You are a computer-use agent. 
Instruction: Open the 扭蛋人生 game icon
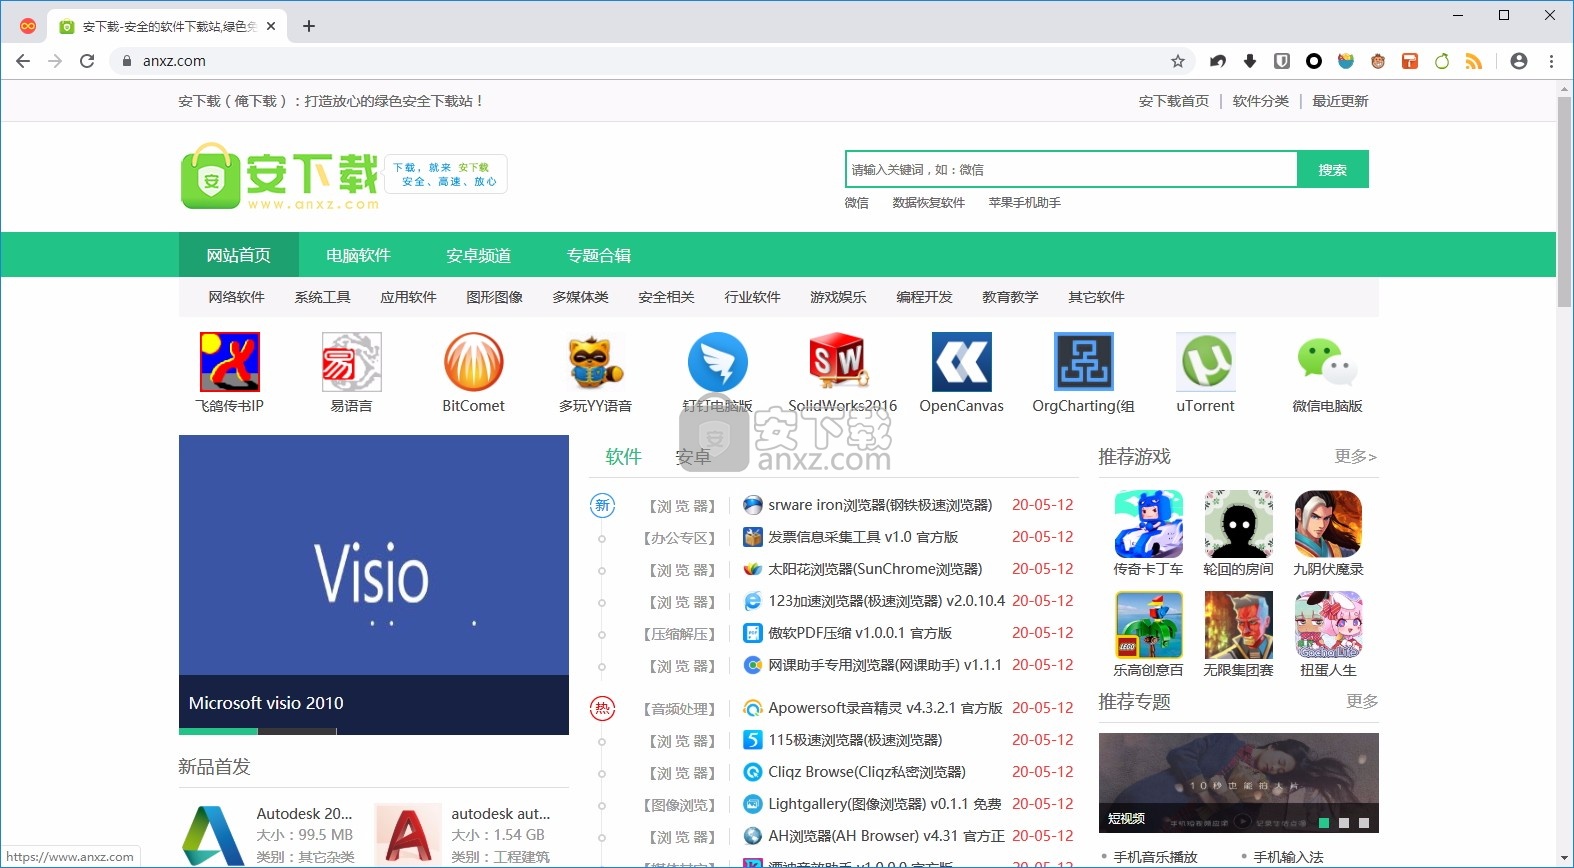tap(1329, 625)
